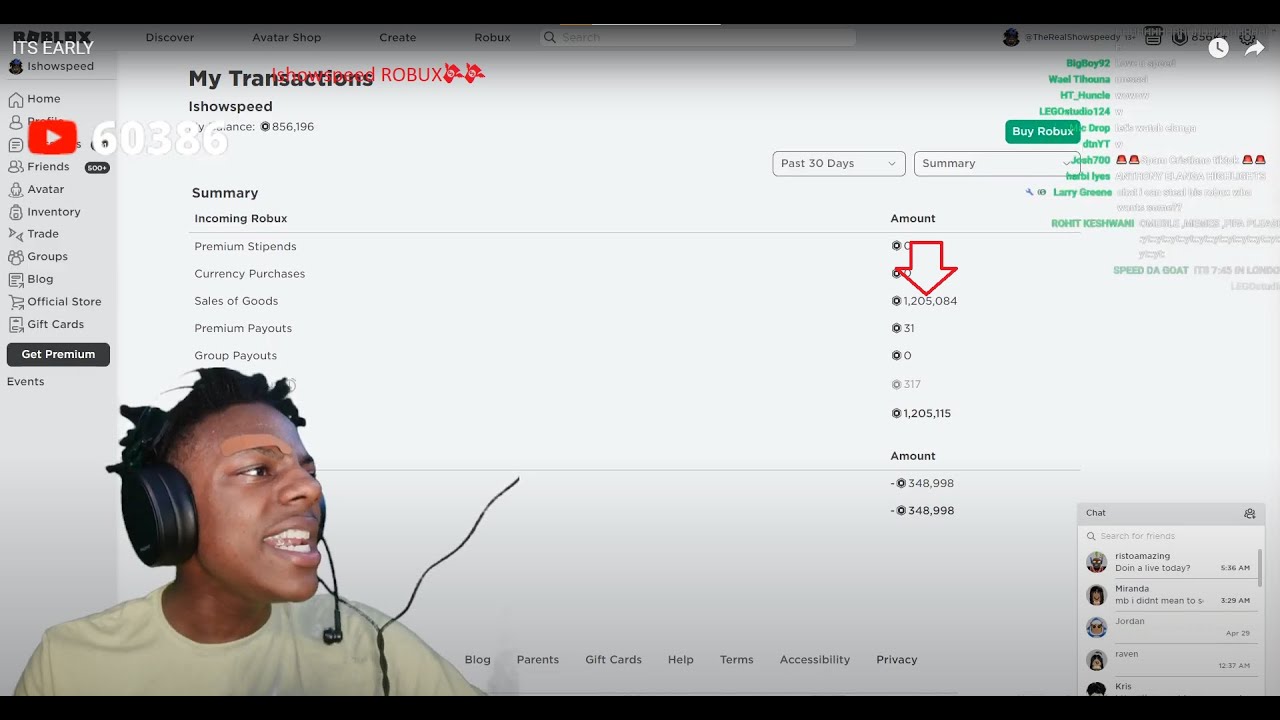Click the Premium Payouts row label
This screenshot has height=720, width=1280.
pos(243,328)
